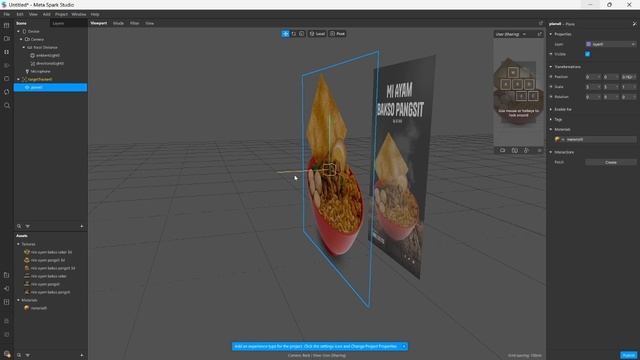Close the plane0 inspector panel
The height and width of the screenshot is (360, 640).
[x=634, y=24]
